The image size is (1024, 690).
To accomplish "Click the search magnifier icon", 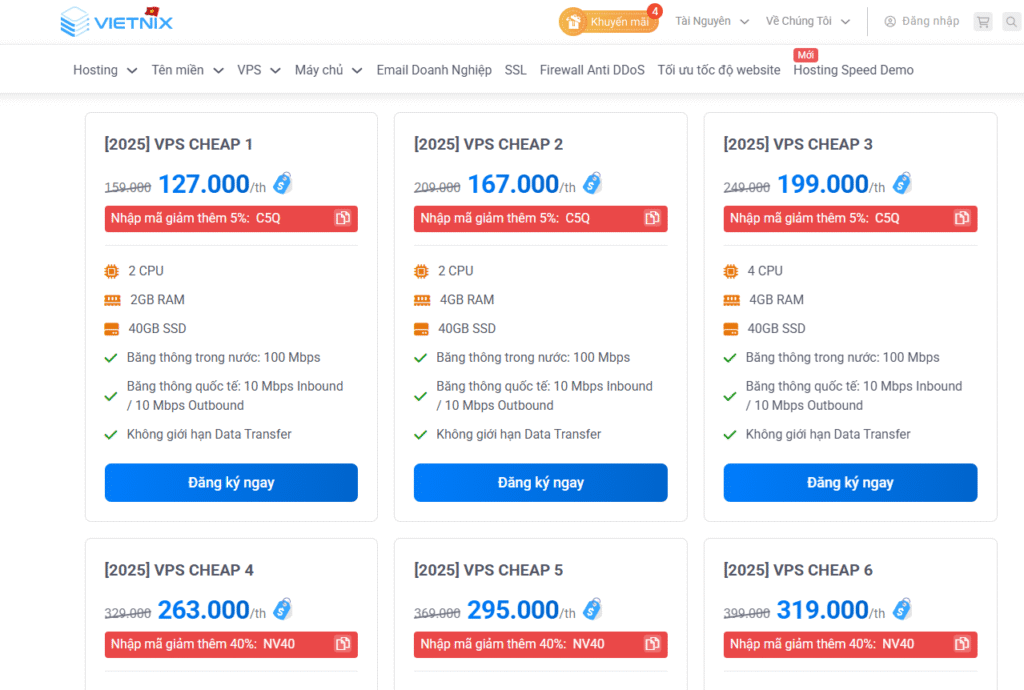I will coord(1011,21).
